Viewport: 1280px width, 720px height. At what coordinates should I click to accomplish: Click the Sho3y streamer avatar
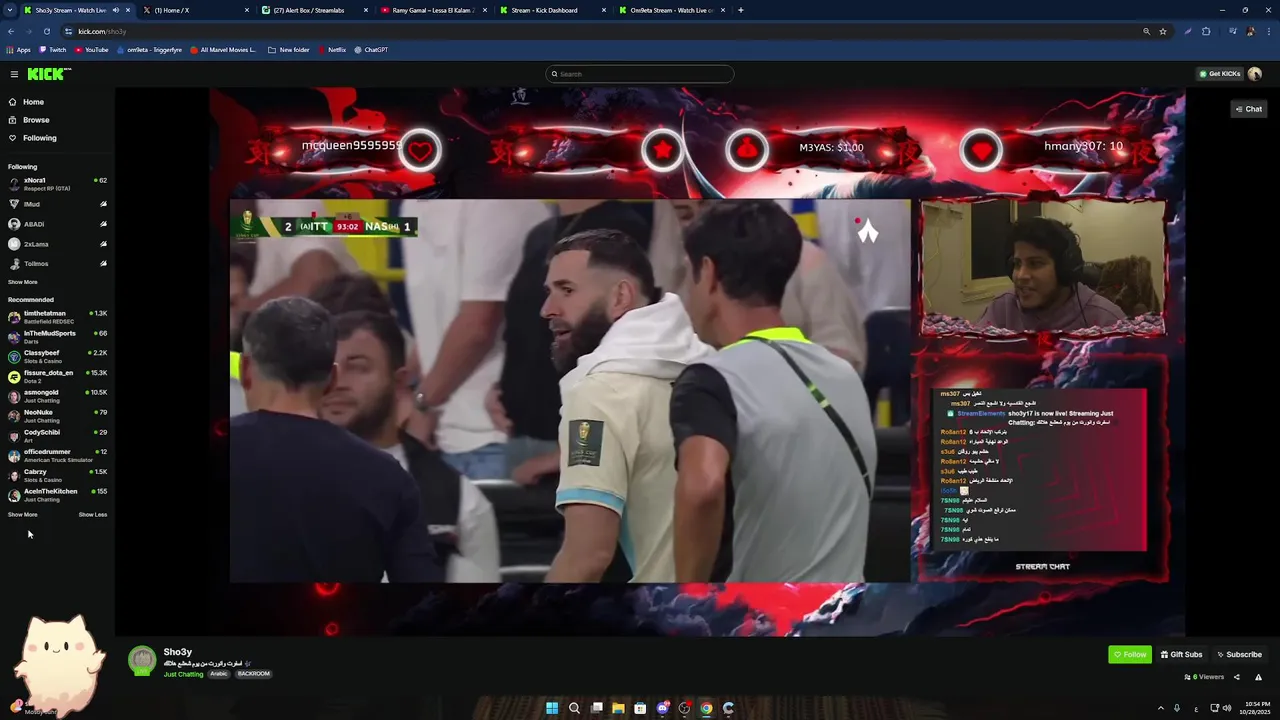[x=142, y=660]
